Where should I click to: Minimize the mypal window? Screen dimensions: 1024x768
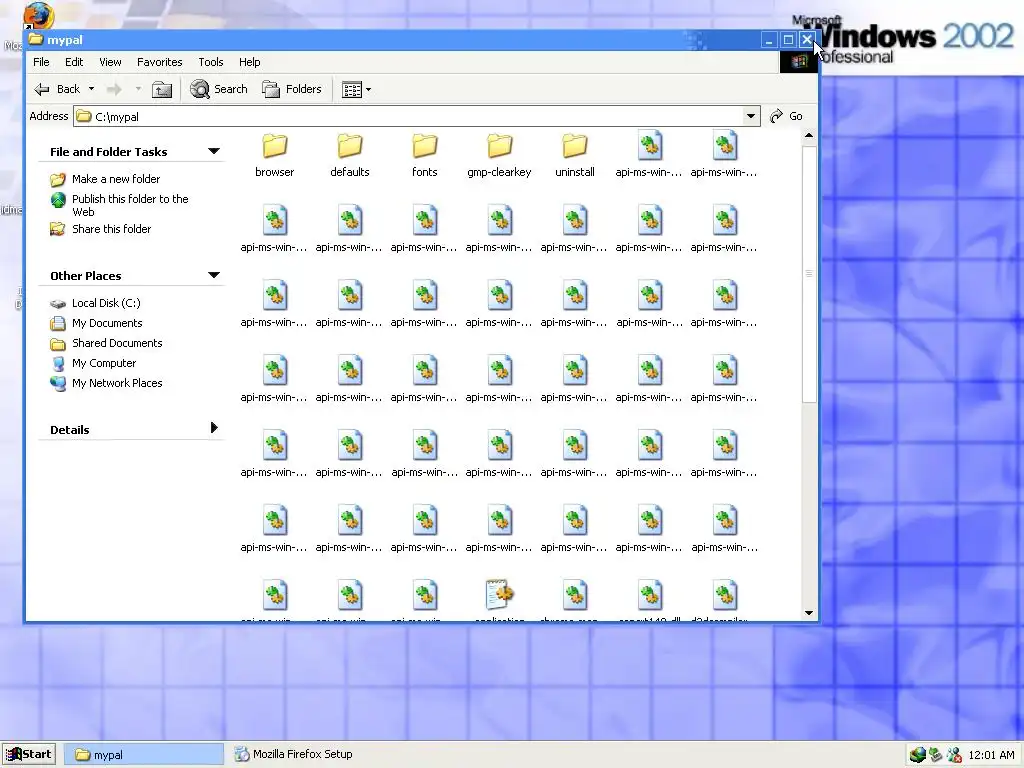[769, 40]
